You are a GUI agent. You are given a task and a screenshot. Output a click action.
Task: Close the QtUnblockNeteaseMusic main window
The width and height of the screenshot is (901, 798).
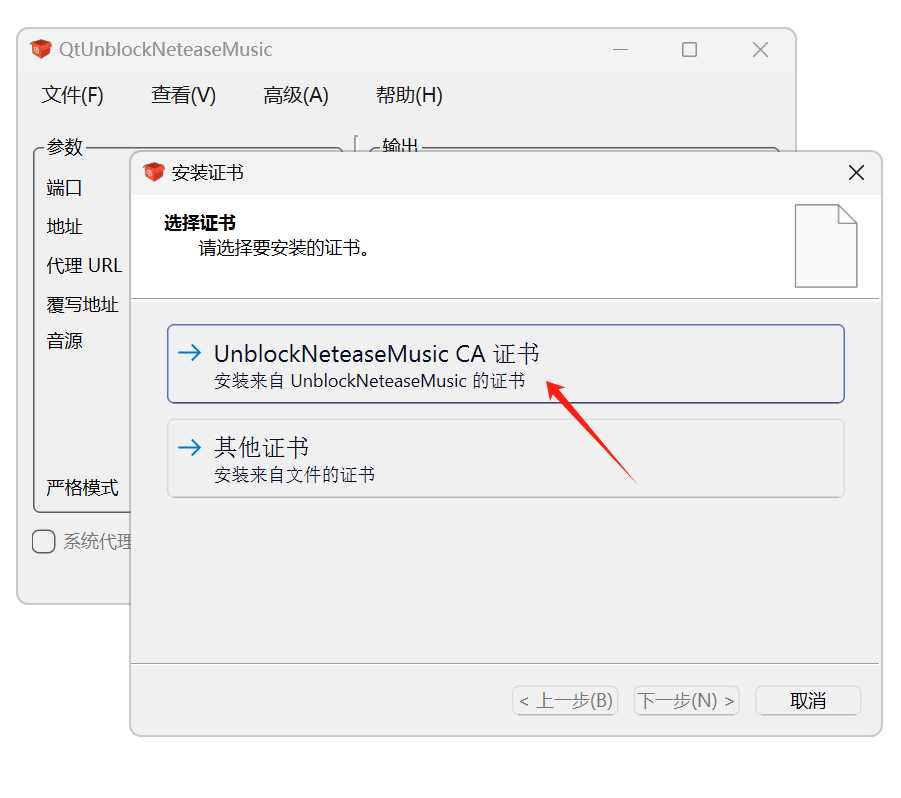click(760, 50)
